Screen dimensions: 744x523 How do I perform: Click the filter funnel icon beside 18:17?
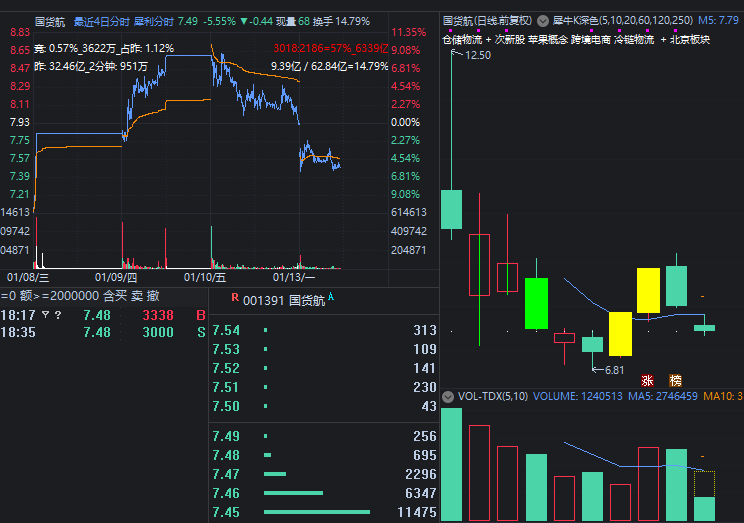[x=44, y=315]
